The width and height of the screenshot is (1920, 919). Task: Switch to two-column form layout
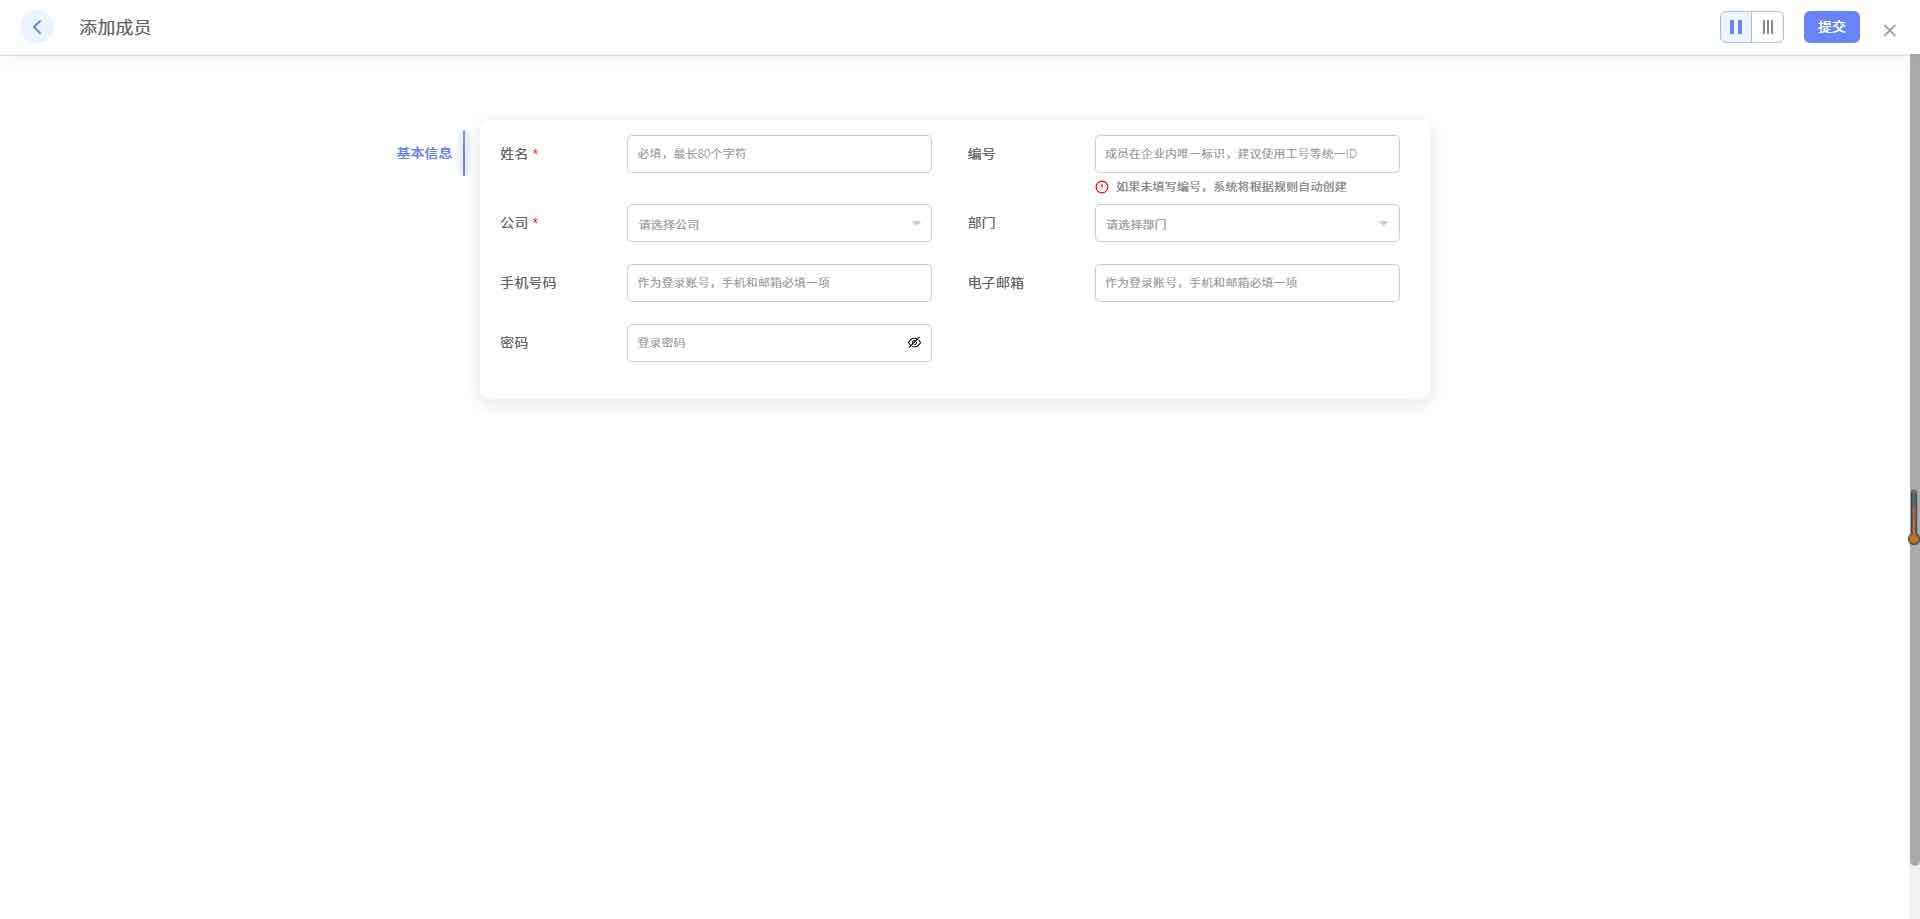point(1736,27)
